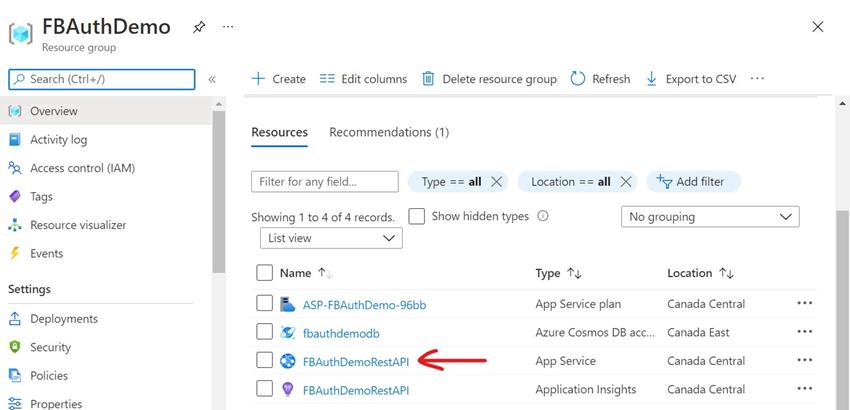The width and height of the screenshot is (850, 410).
Task: Click the info icon beside Show hidden types
Action: 543,216
